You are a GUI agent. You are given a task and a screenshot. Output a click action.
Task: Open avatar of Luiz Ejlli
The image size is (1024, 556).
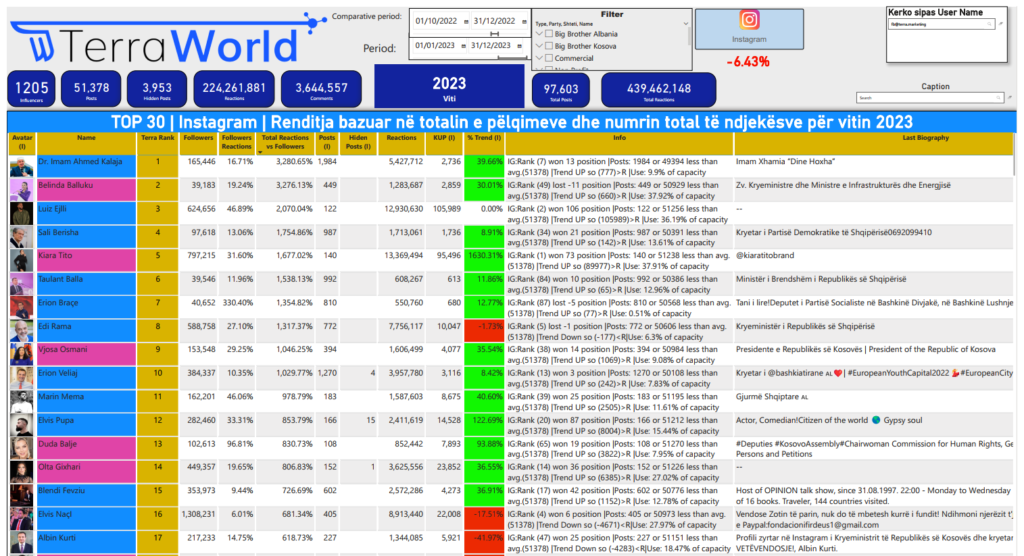click(x=22, y=213)
